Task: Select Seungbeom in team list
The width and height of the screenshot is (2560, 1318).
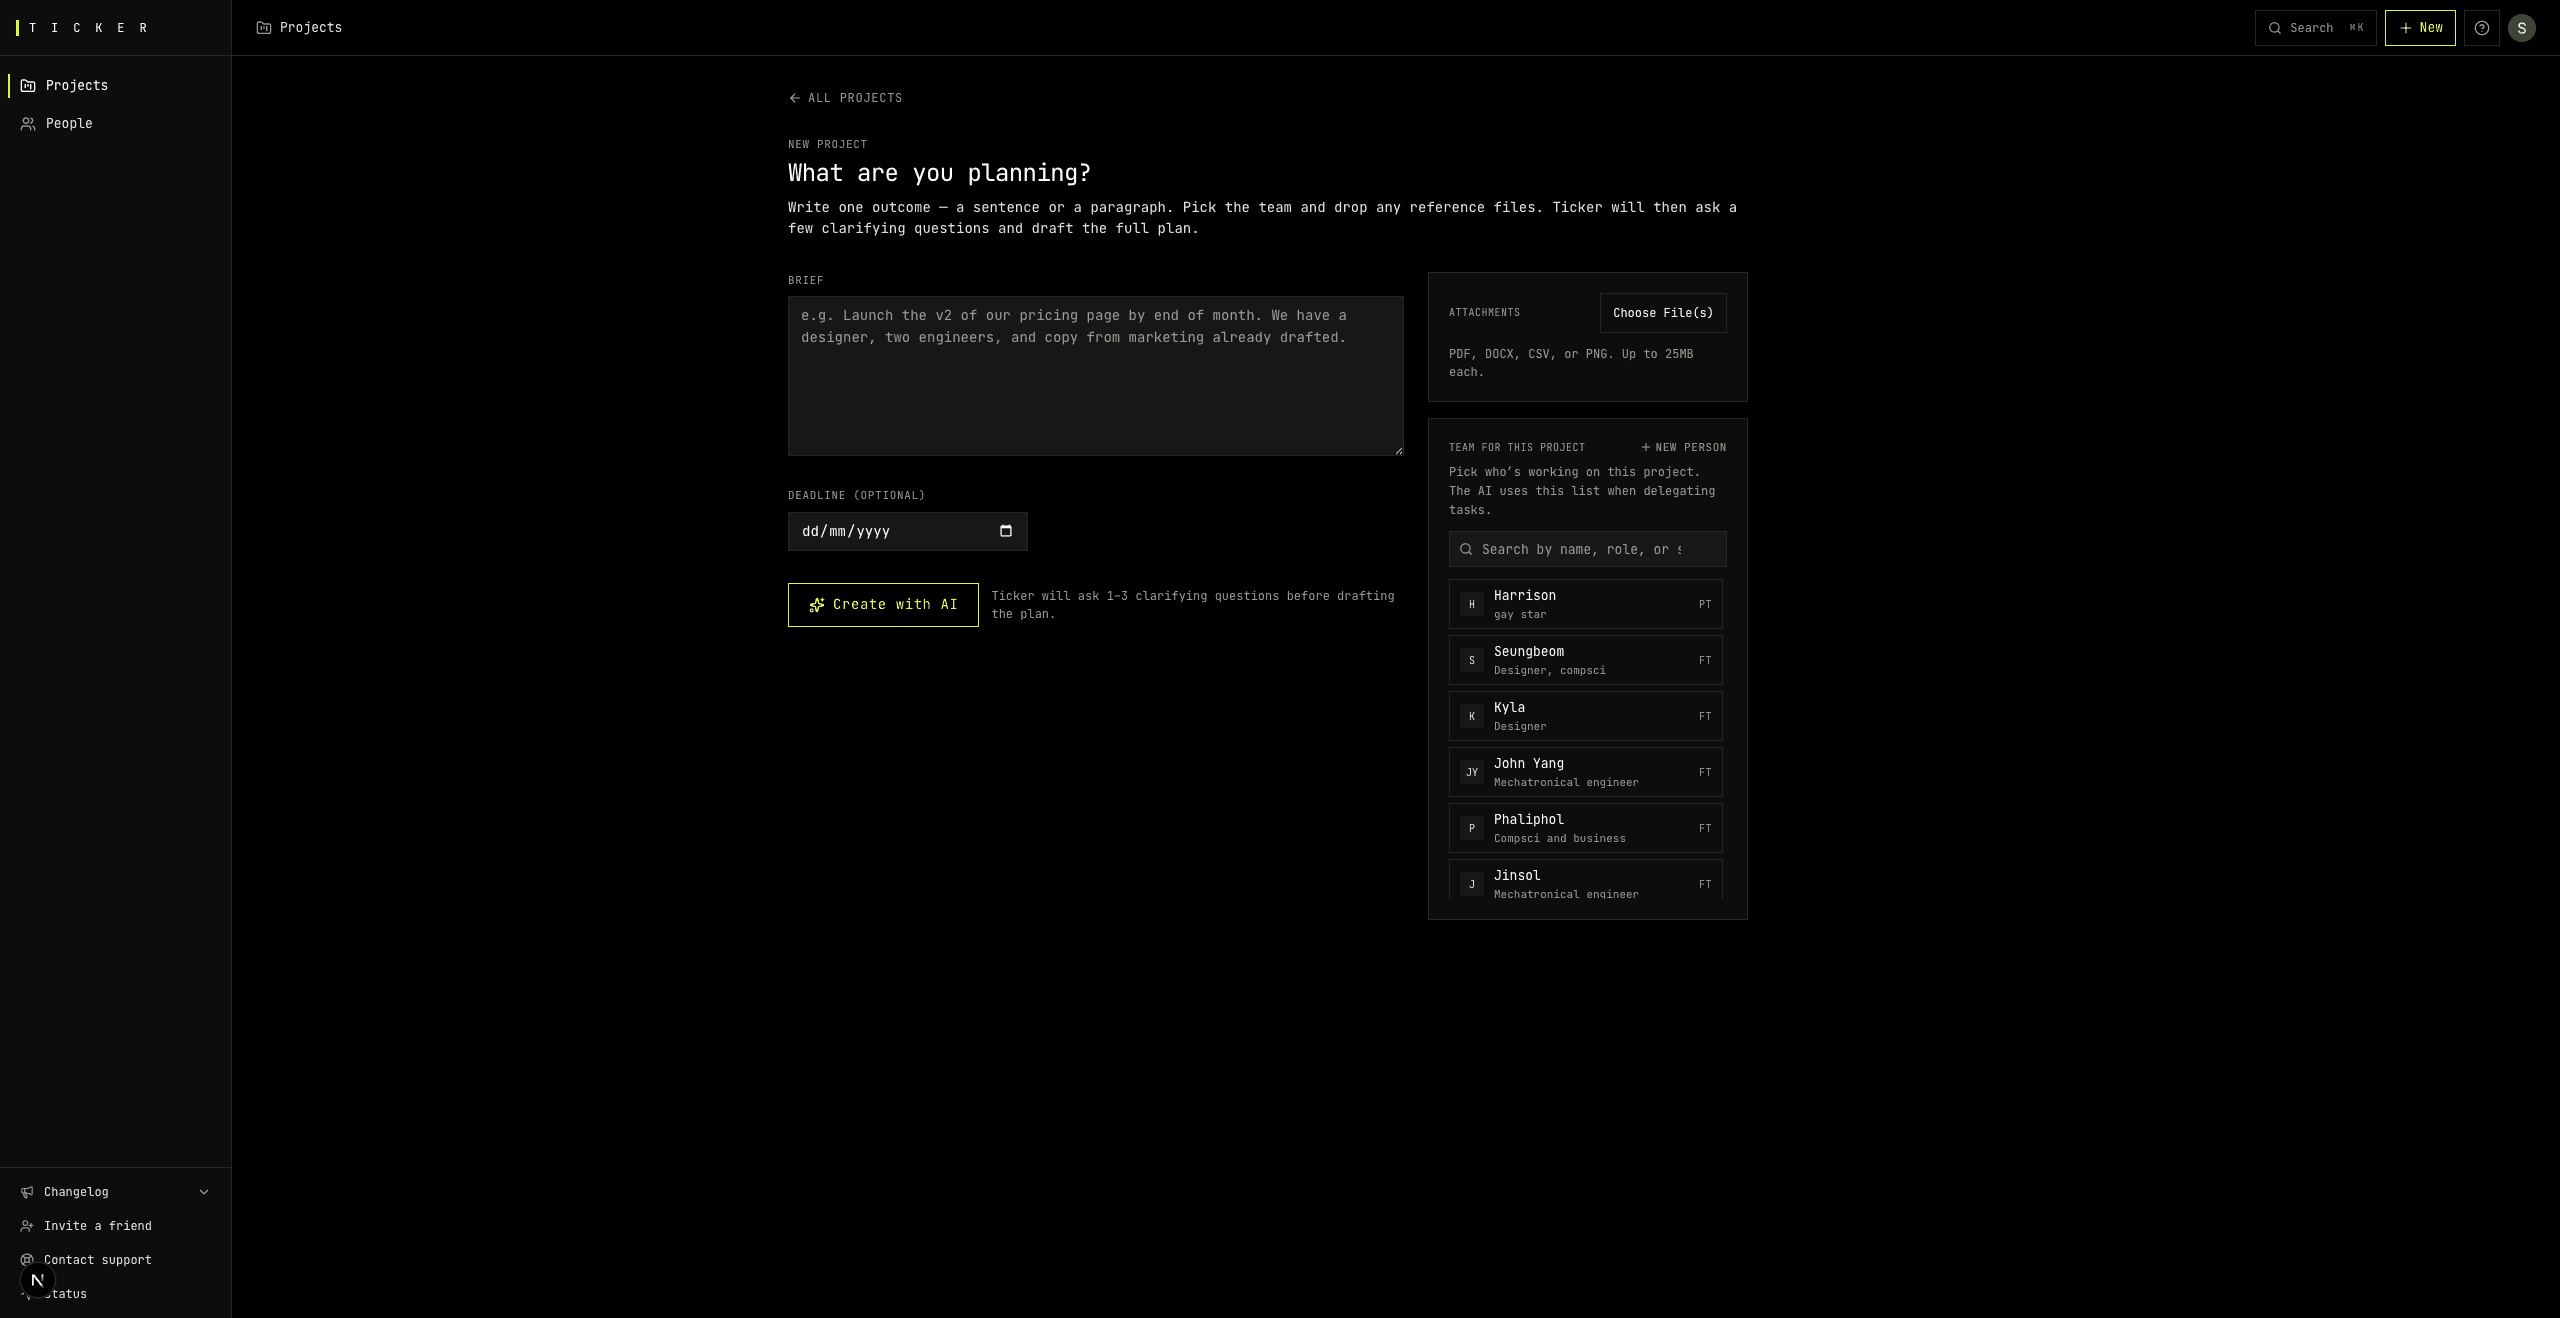Action: 1586,660
